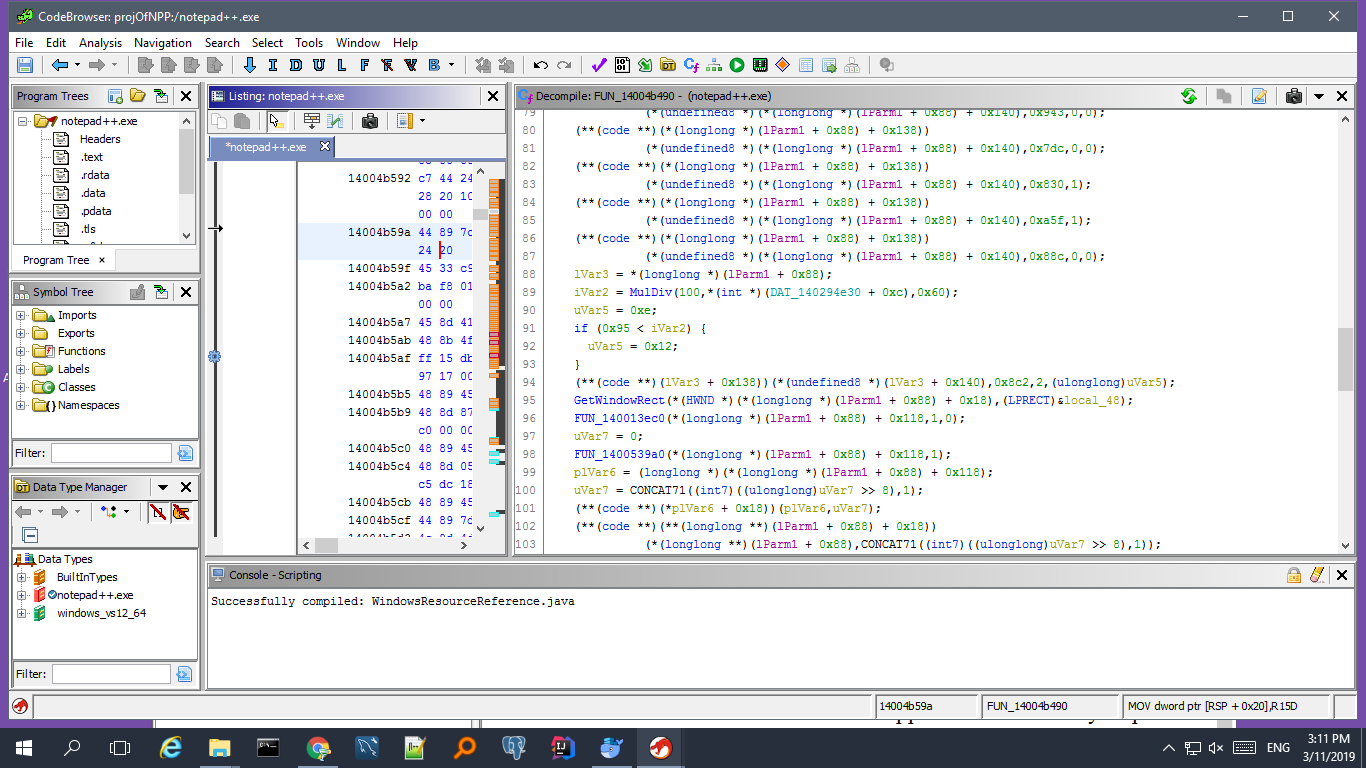Open the File menu
Image resolution: width=1366 pixels, height=769 pixels.
24,43
